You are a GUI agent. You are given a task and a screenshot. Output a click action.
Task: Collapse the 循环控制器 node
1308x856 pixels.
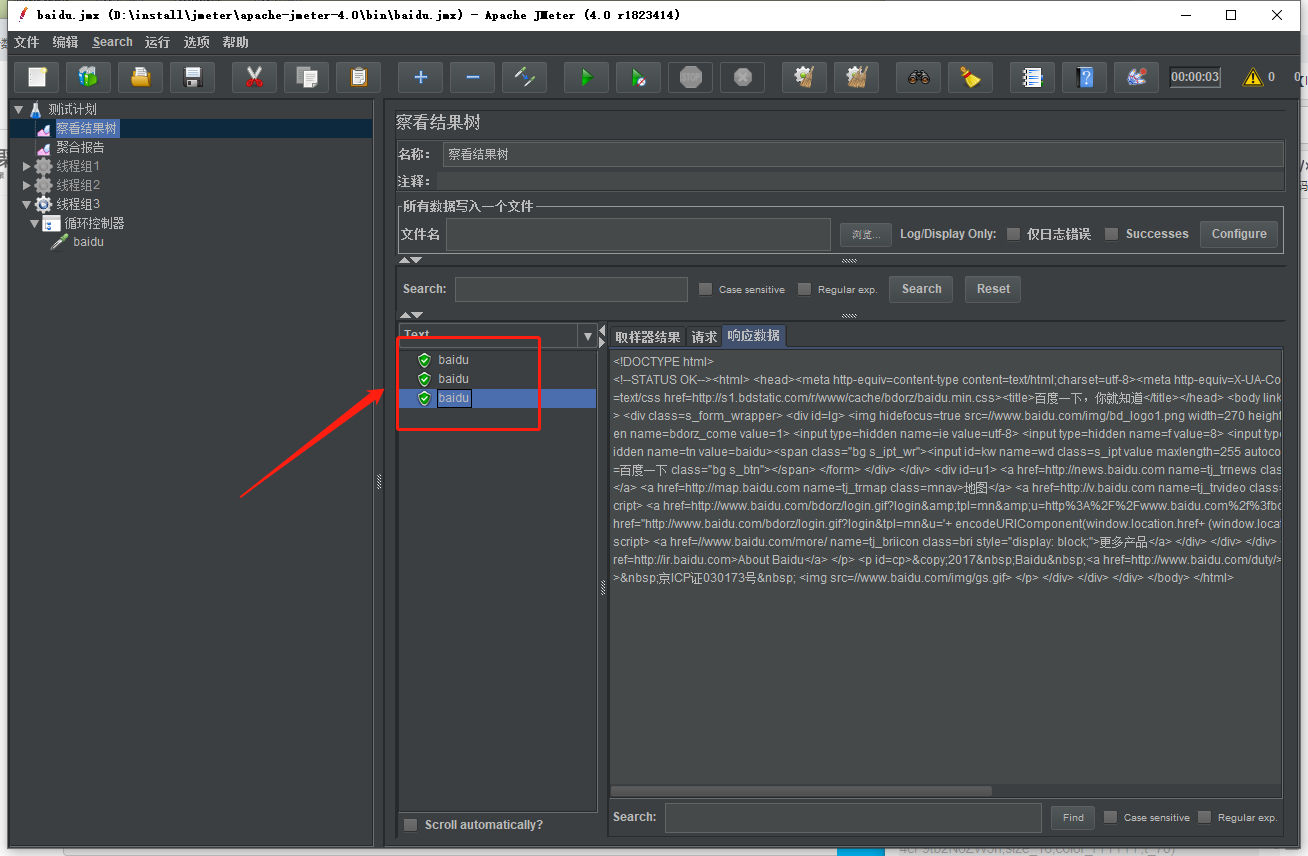pos(34,223)
